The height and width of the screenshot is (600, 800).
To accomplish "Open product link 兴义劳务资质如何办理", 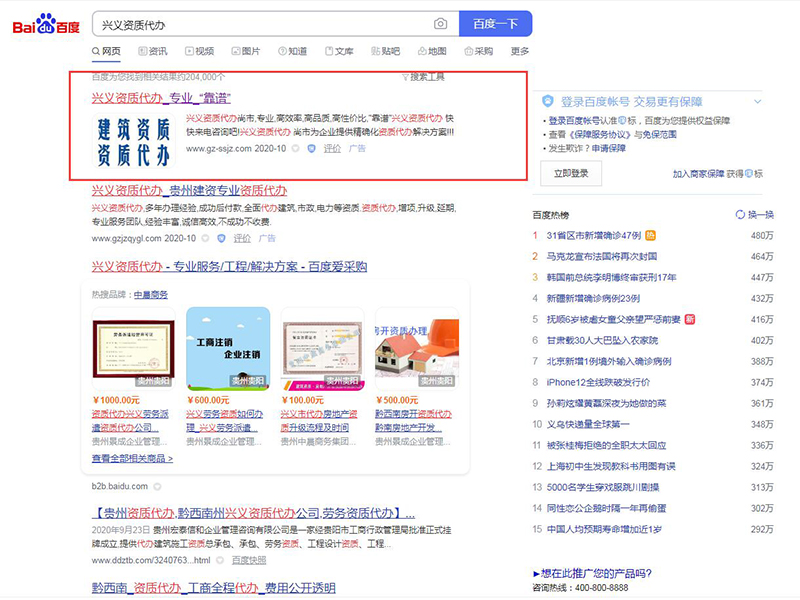I will (224, 420).
